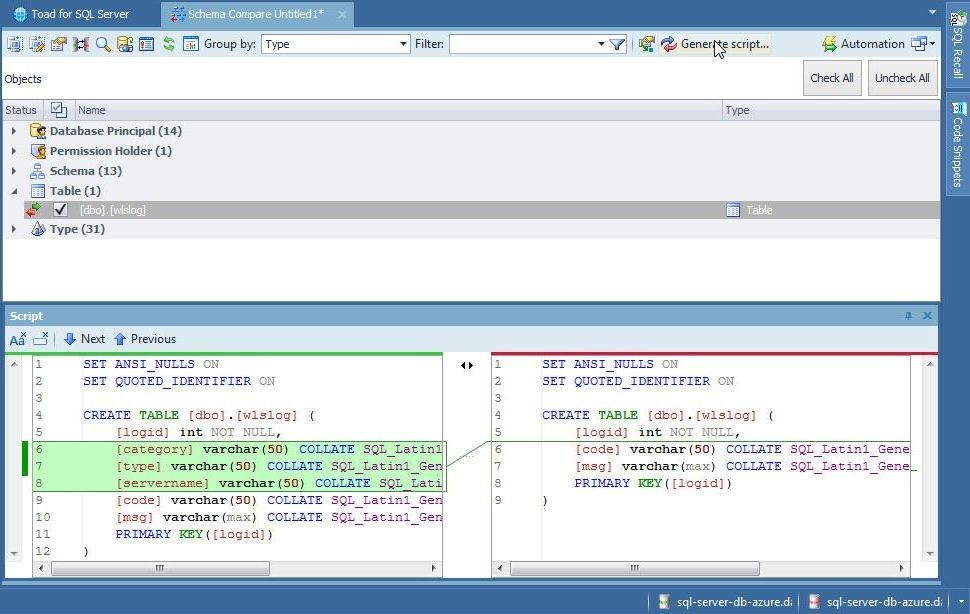Click the Generate script button
Viewport: 970px width, 614px height.
[716, 44]
